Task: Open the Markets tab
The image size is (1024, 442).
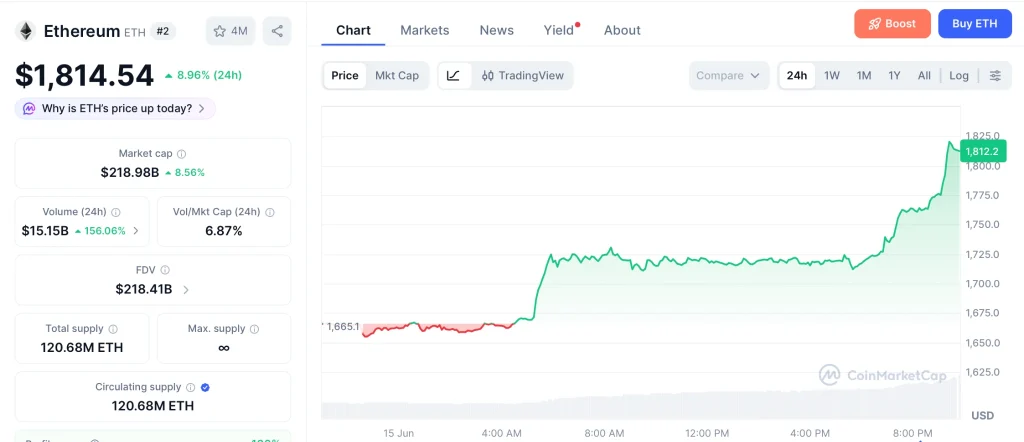Action: (x=424, y=30)
